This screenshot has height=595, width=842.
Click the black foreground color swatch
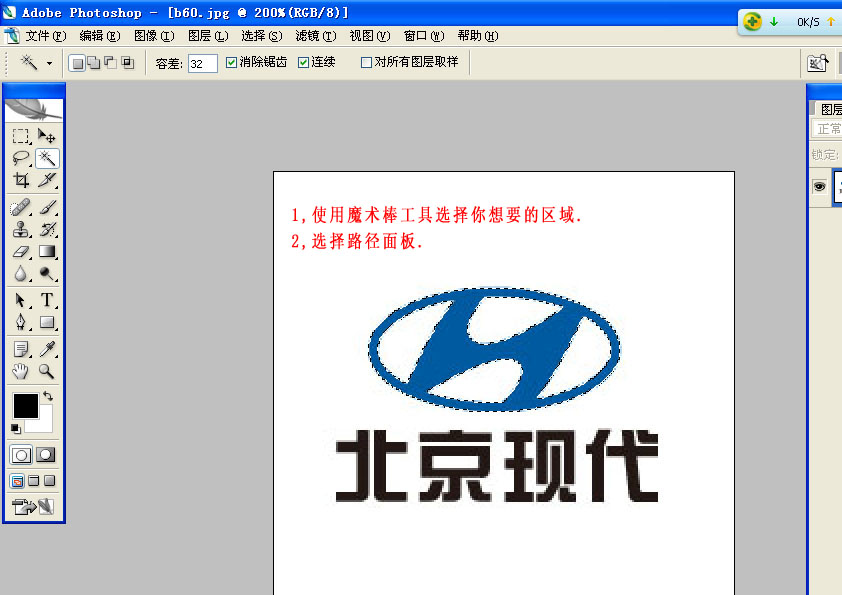coord(25,405)
